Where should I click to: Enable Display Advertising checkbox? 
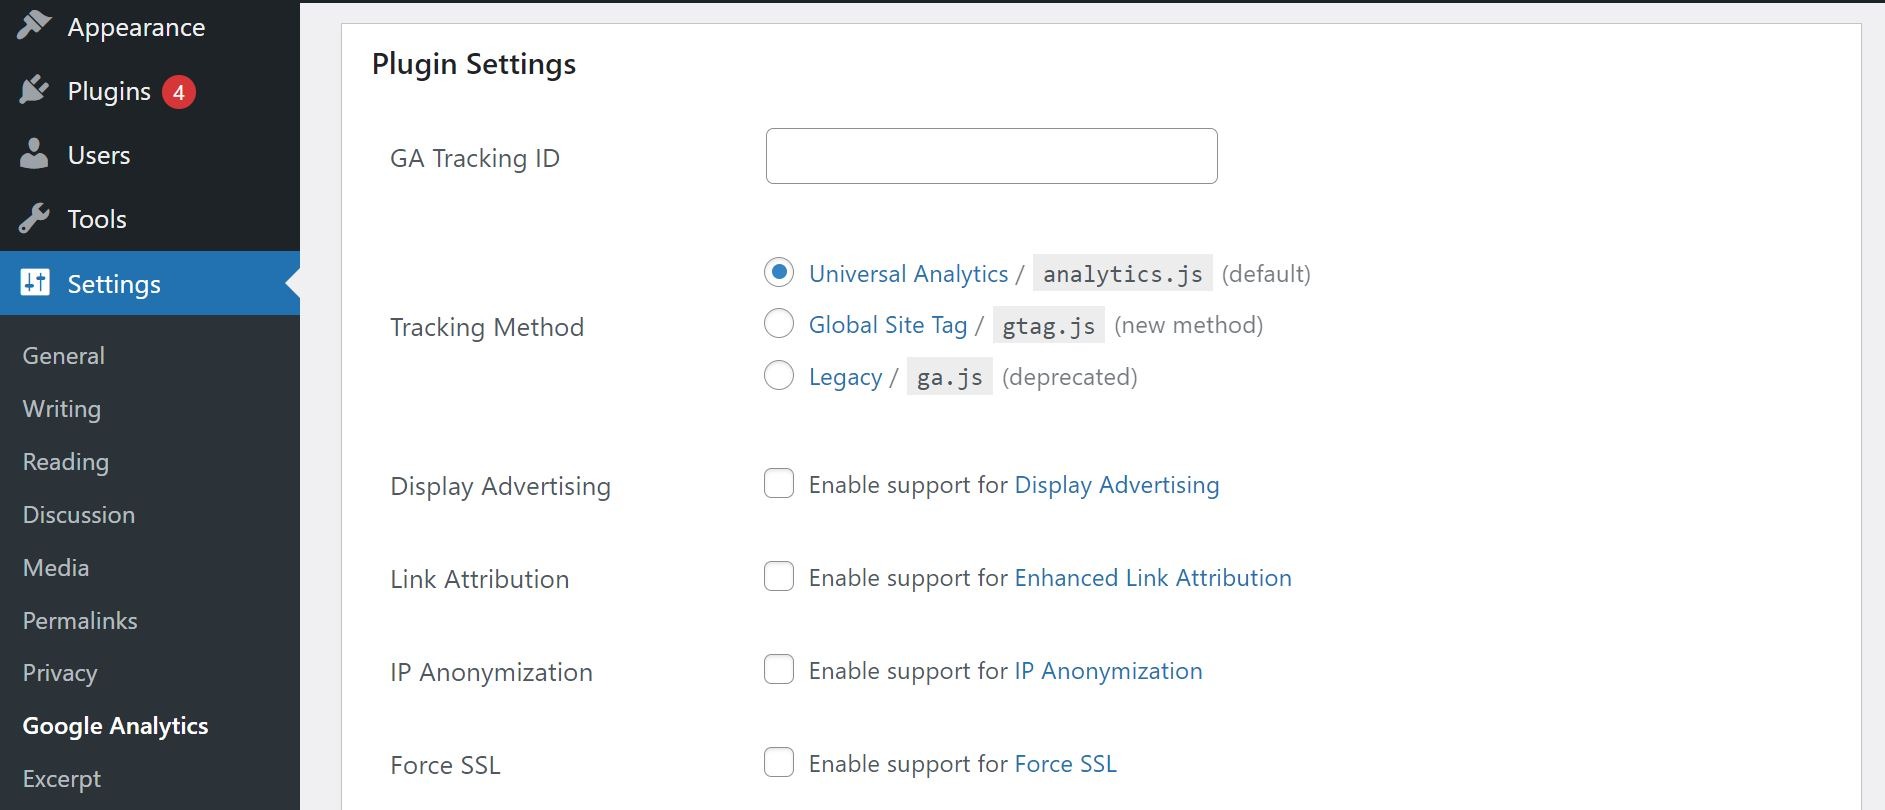pyautogui.click(x=779, y=484)
